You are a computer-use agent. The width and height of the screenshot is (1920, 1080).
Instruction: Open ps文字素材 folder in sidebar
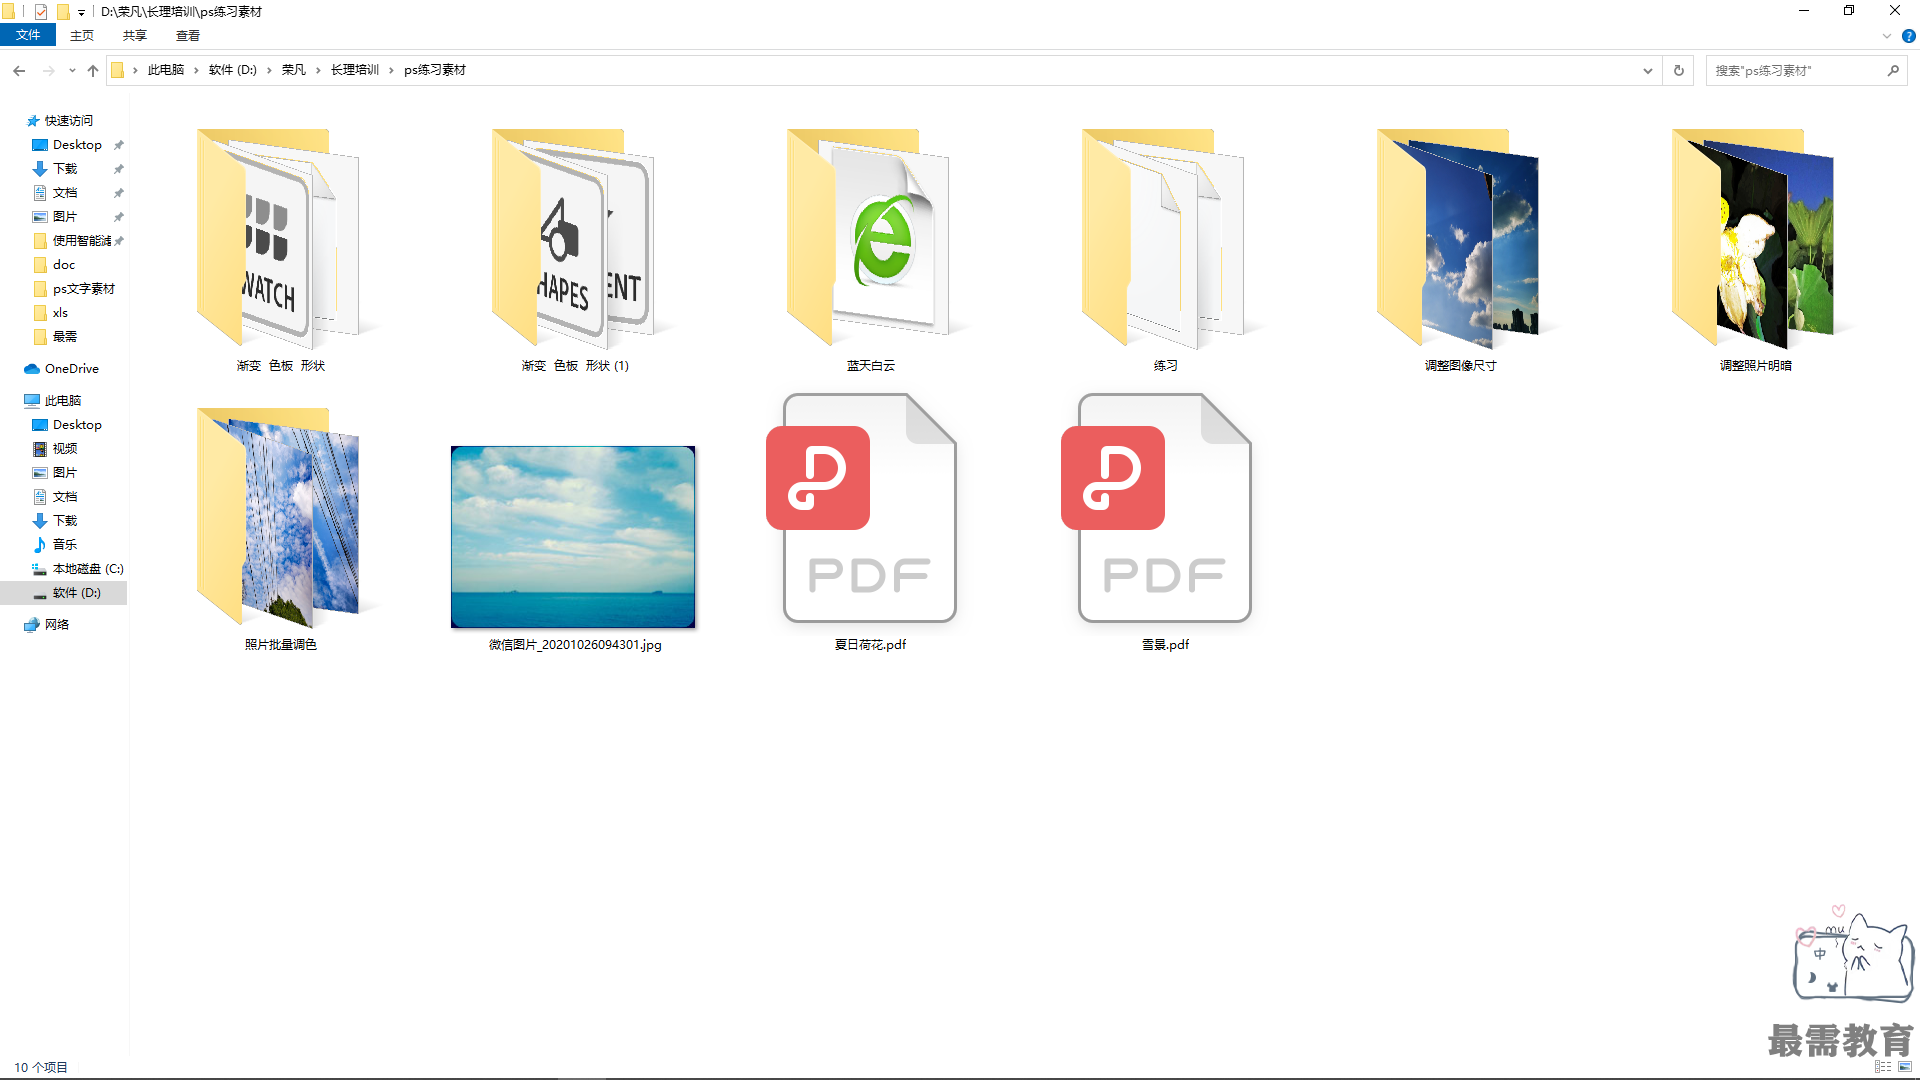click(x=84, y=289)
